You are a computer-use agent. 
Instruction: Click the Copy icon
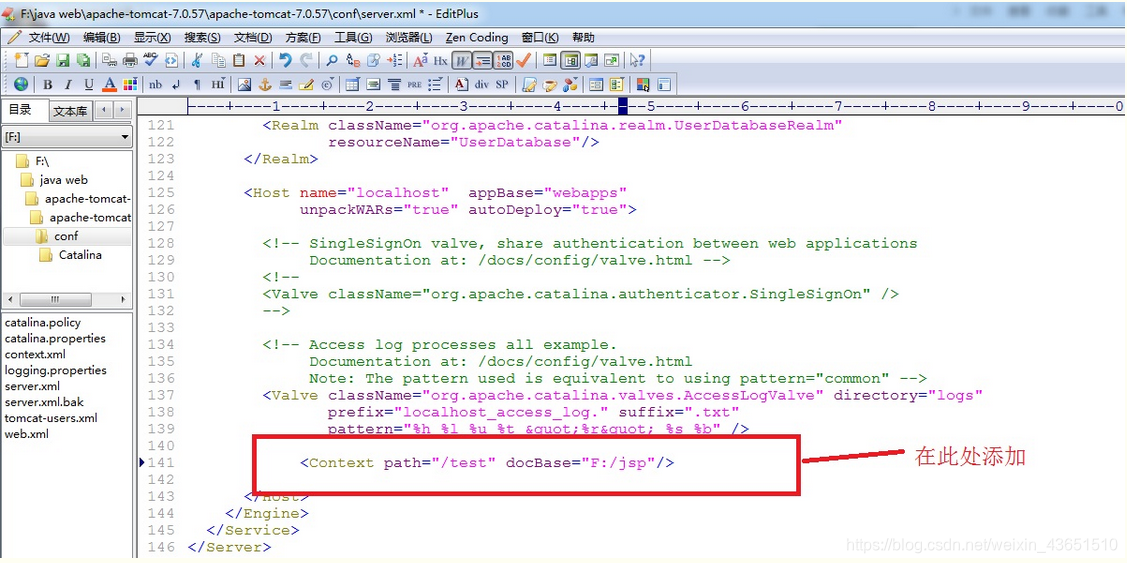click(x=218, y=60)
